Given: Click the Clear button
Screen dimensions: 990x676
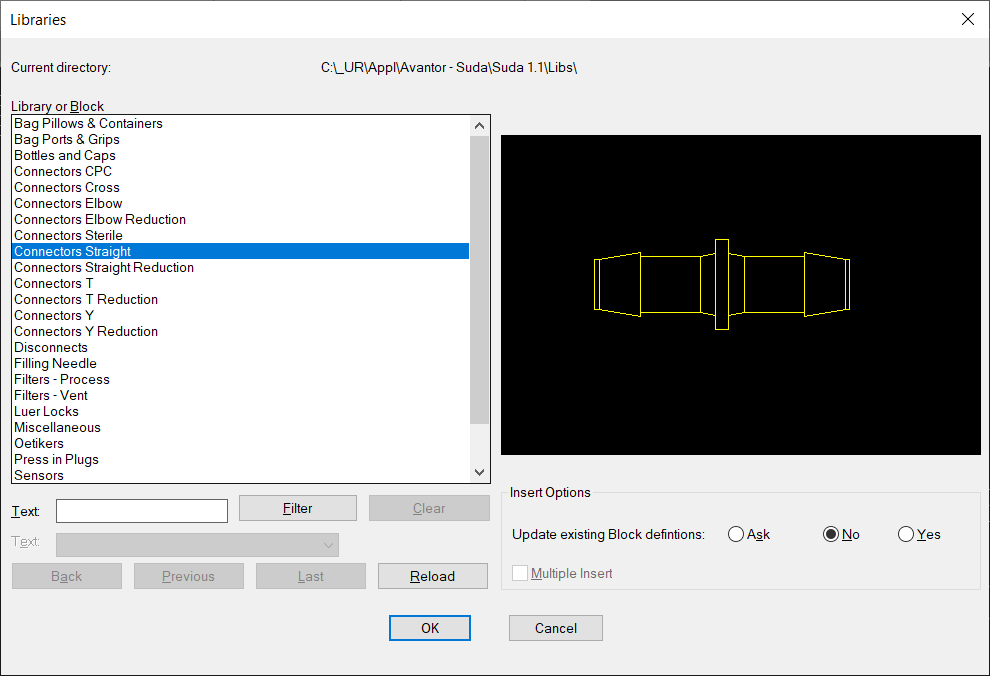Looking at the screenshot, I should 429,508.
